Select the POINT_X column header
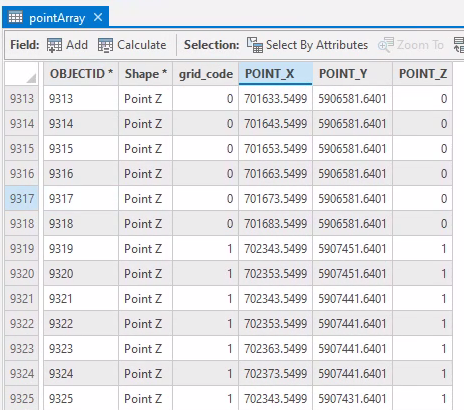The width and height of the screenshot is (464, 410). [275, 74]
